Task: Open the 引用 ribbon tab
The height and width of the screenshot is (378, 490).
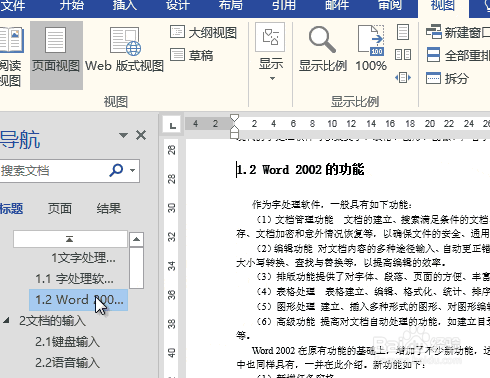Action: [284, 5]
